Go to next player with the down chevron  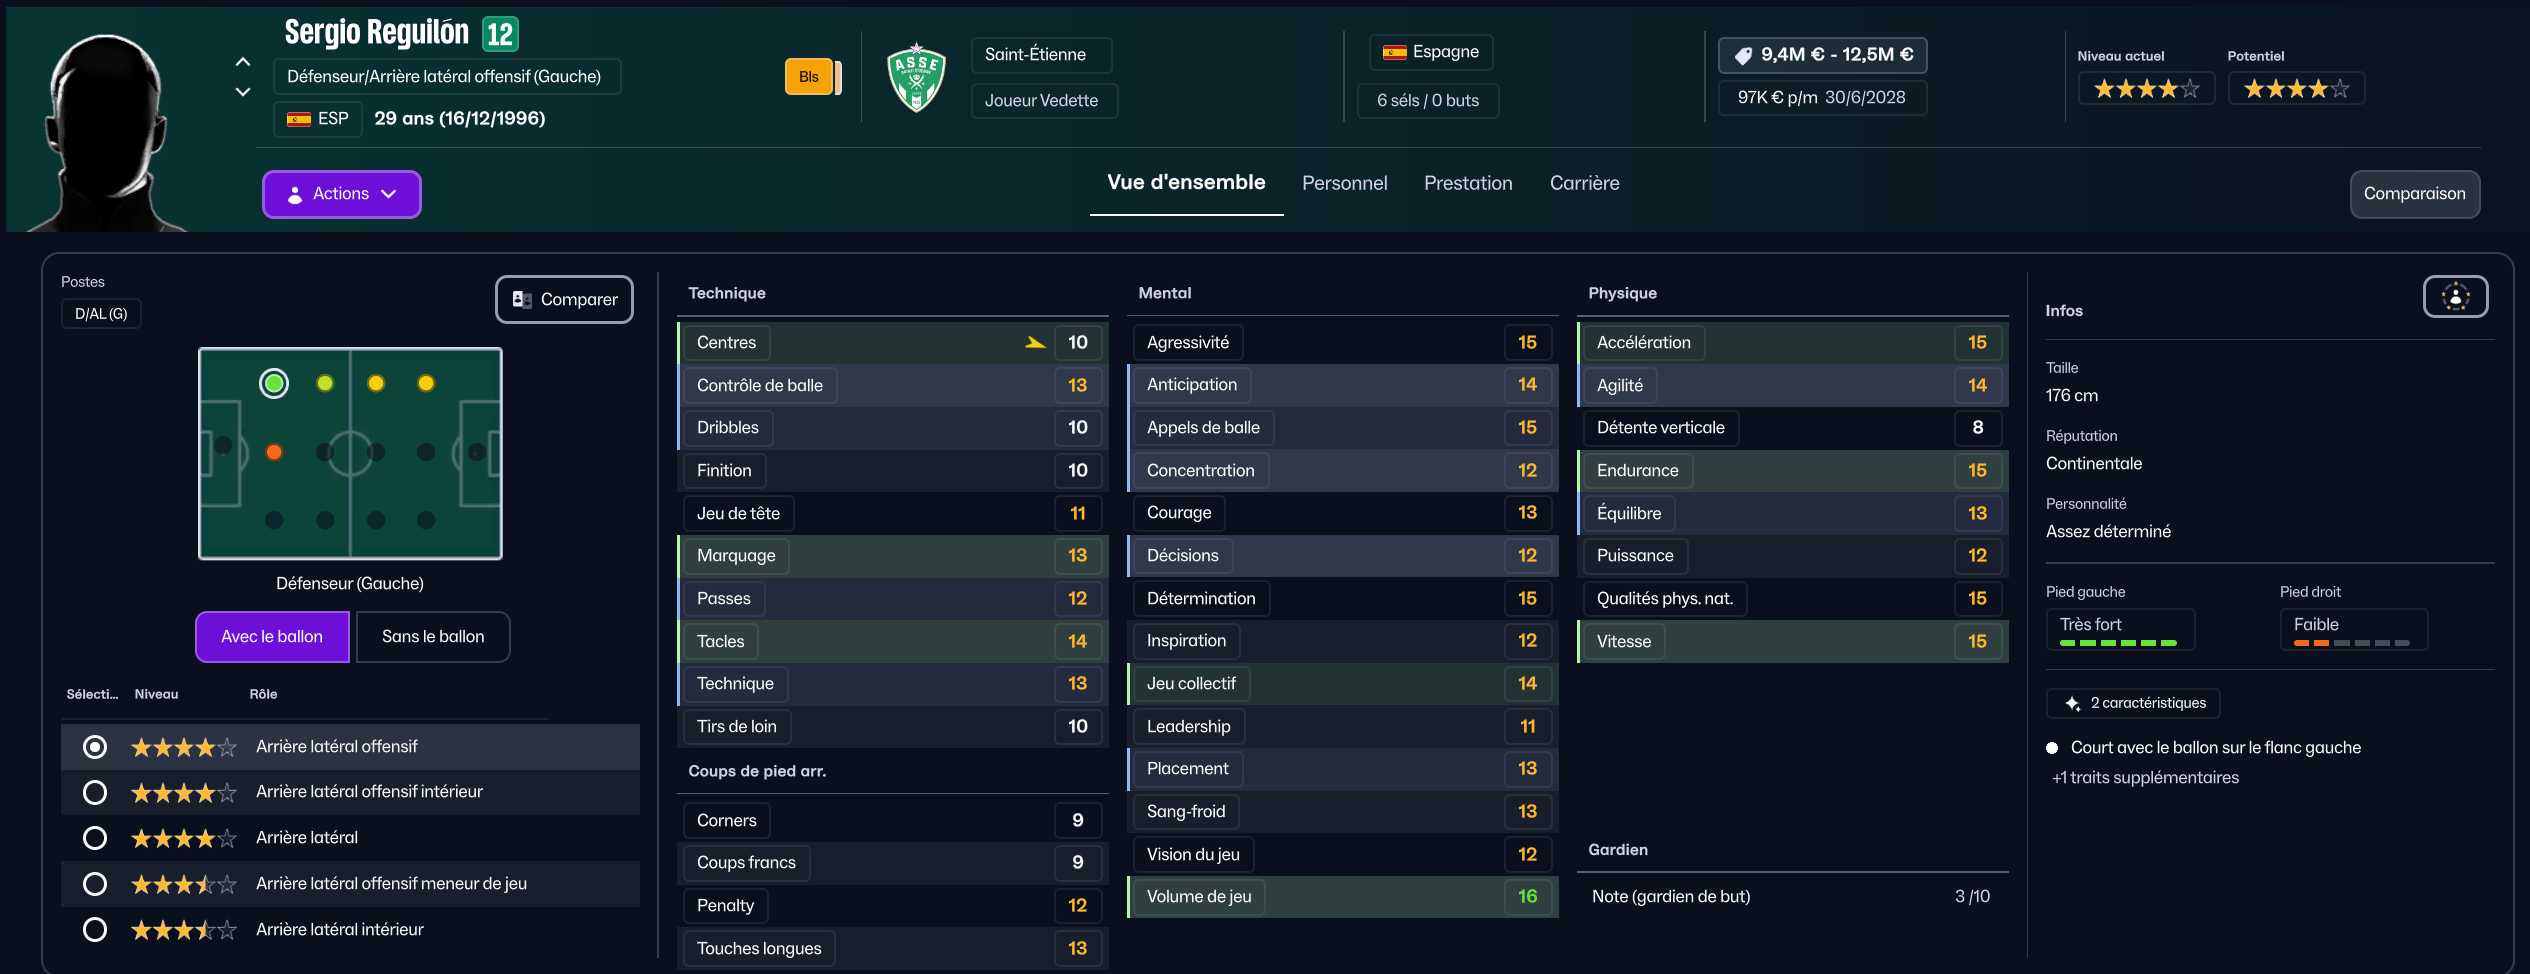(x=243, y=92)
